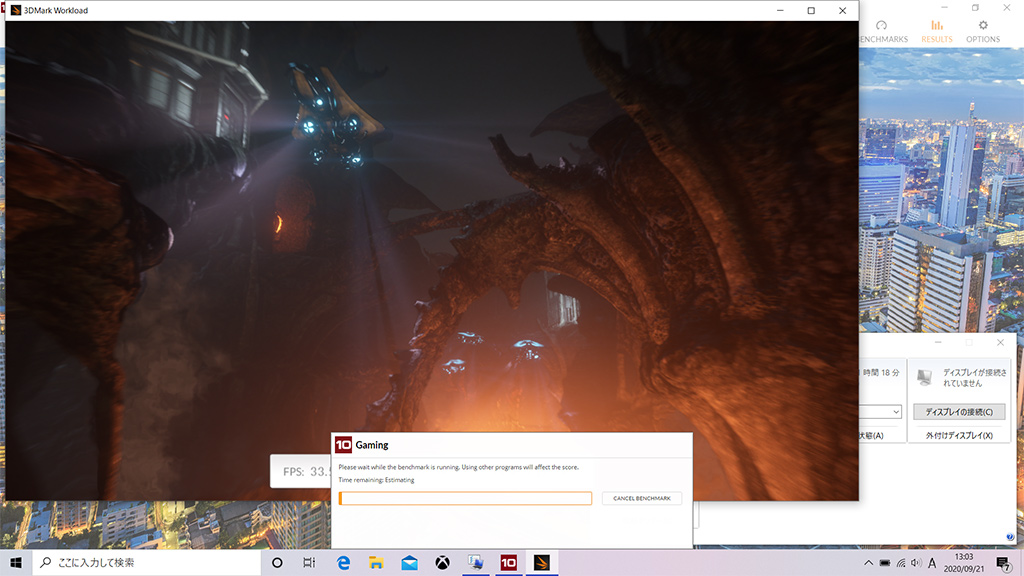
Task: Show hidden system tray icons
Action: 868,563
